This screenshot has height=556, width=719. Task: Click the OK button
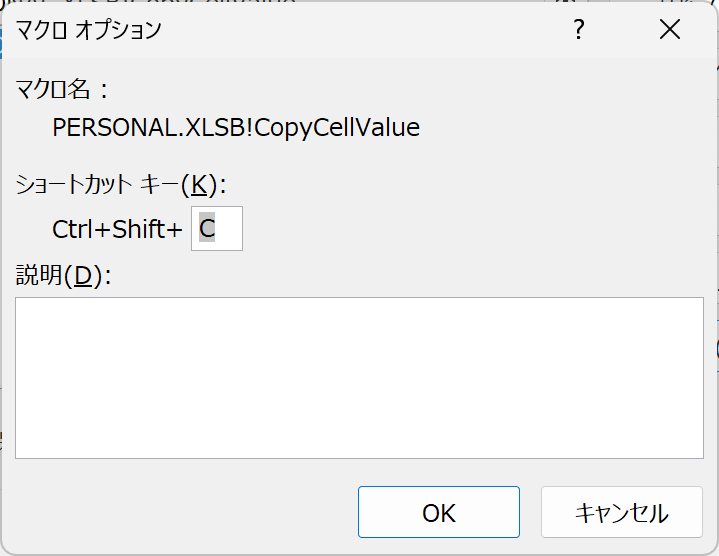point(439,512)
